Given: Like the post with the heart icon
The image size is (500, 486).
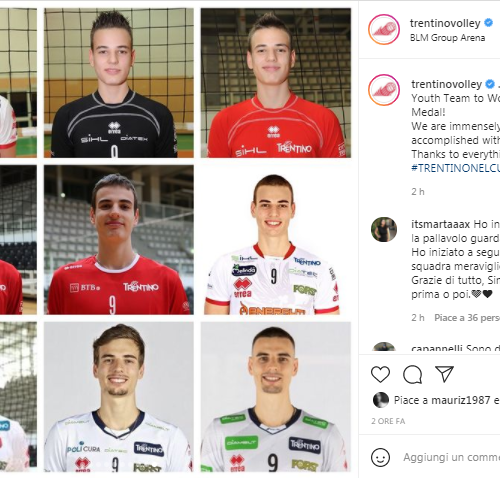Looking at the screenshot, I should 380,374.
